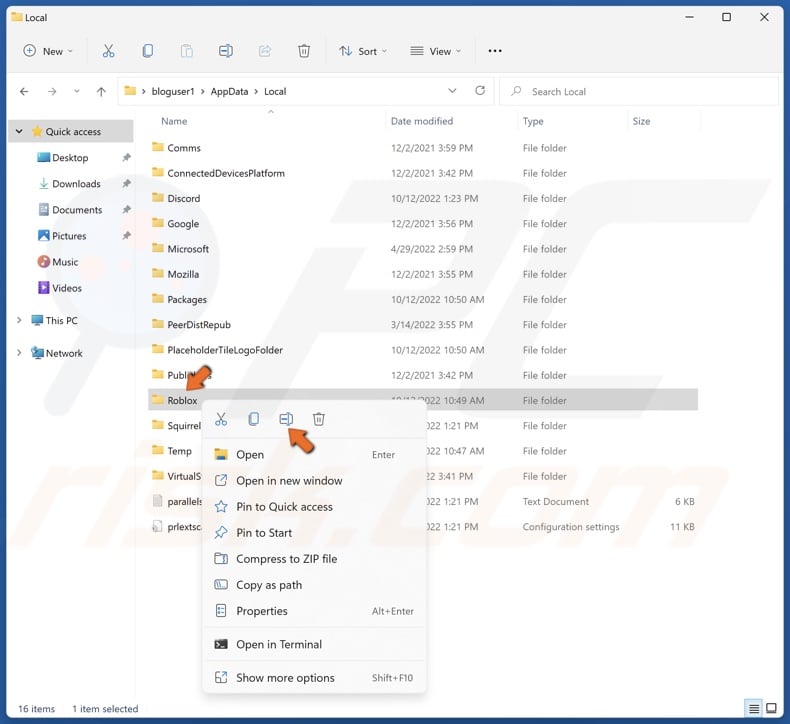
Task: Click the magnifier icon in Search Local box
Action: point(516,91)
